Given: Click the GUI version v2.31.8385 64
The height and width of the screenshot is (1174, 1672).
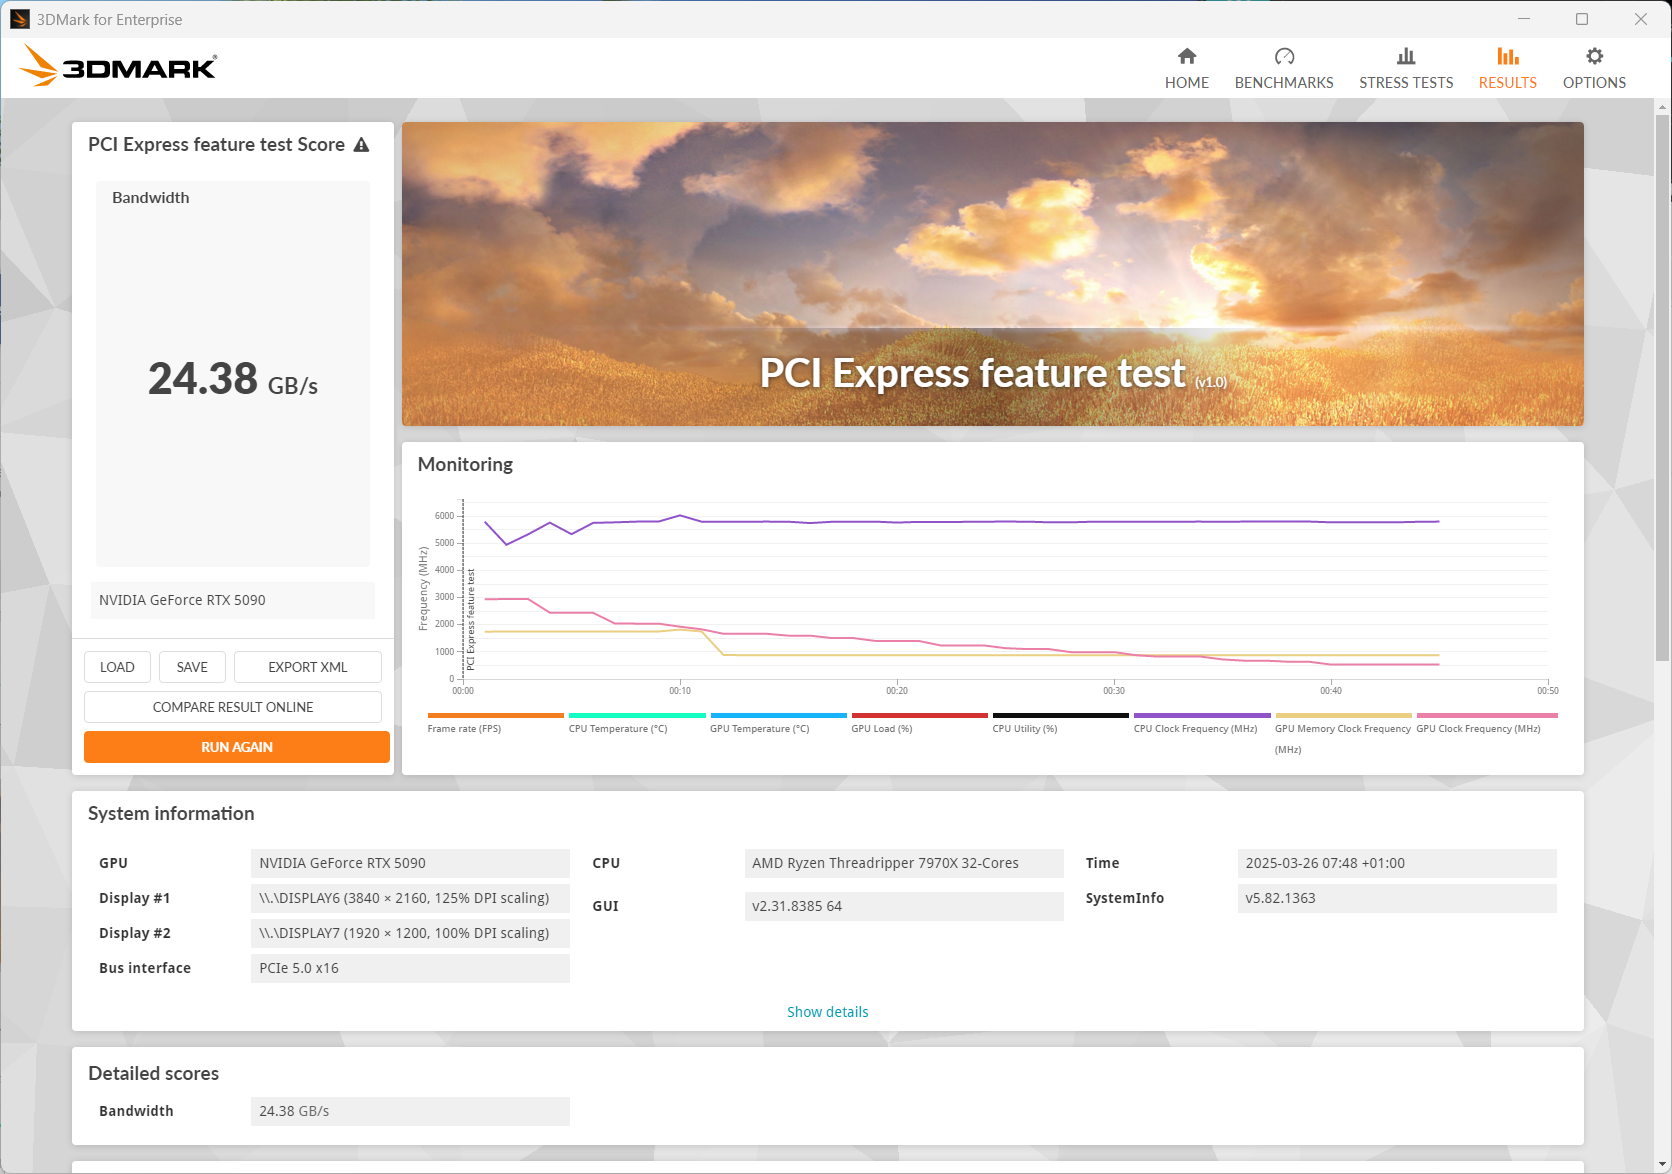Looking at the screenshot, I should (x=904, y=906).
